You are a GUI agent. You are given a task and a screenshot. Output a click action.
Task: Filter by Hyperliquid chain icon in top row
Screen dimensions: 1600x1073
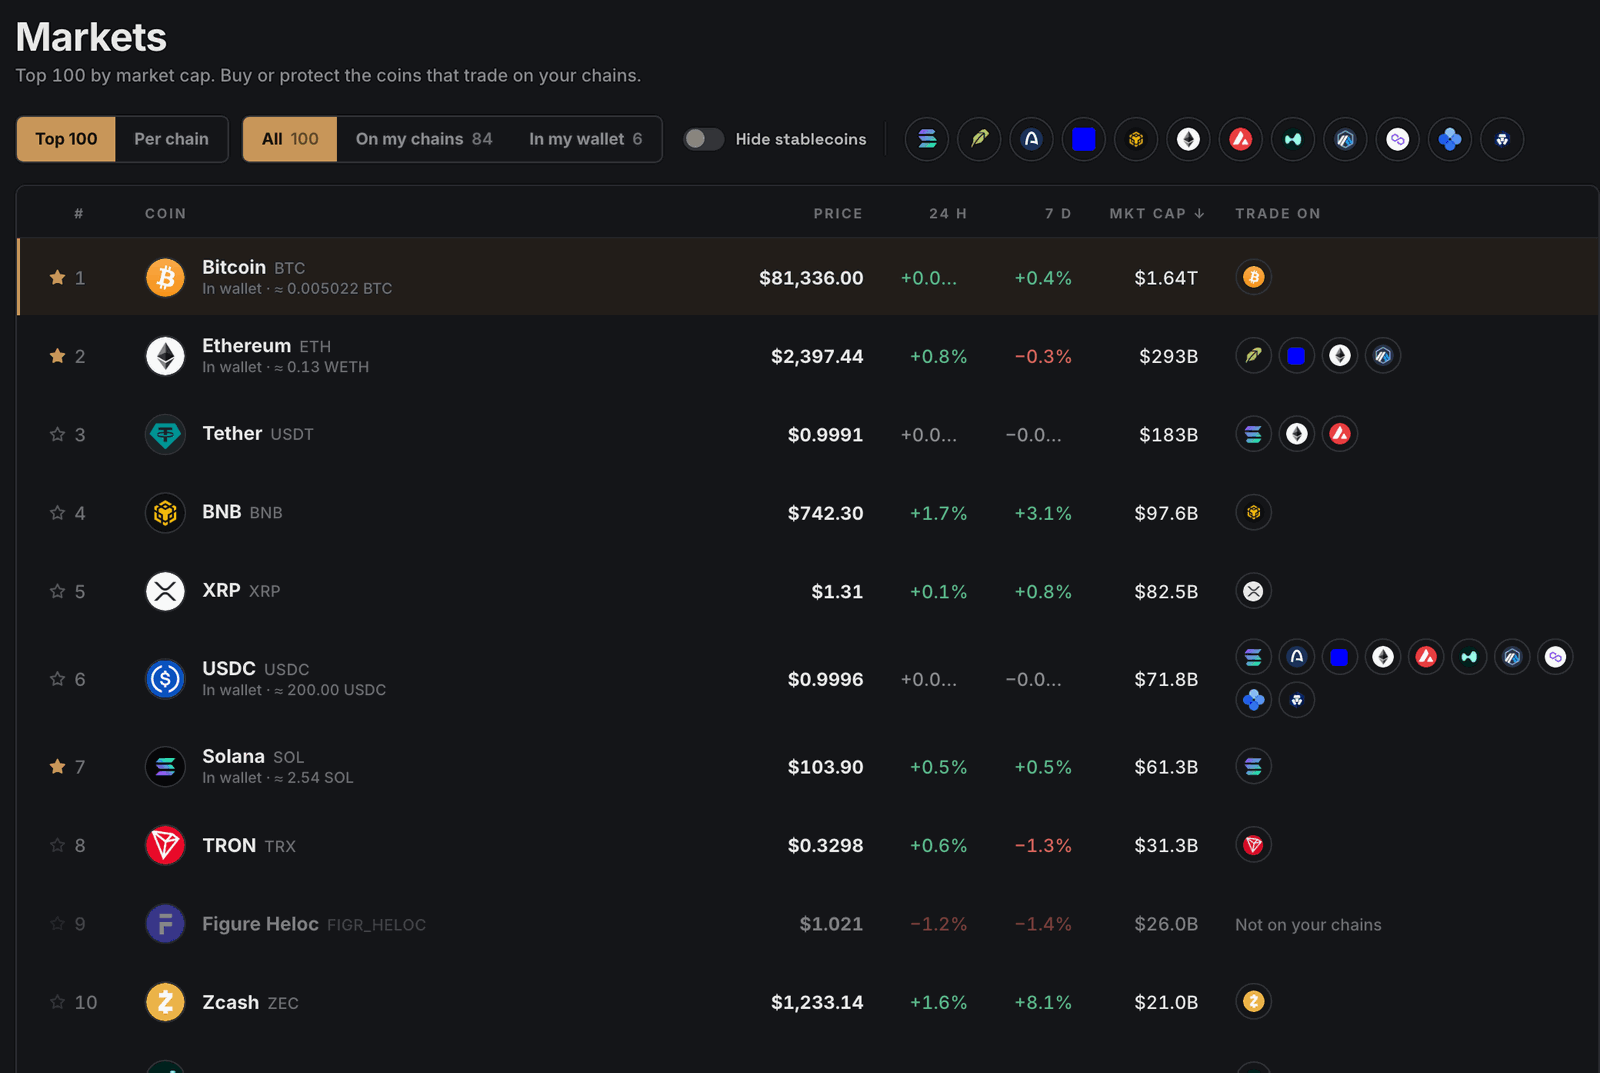tap(1293, 139)
